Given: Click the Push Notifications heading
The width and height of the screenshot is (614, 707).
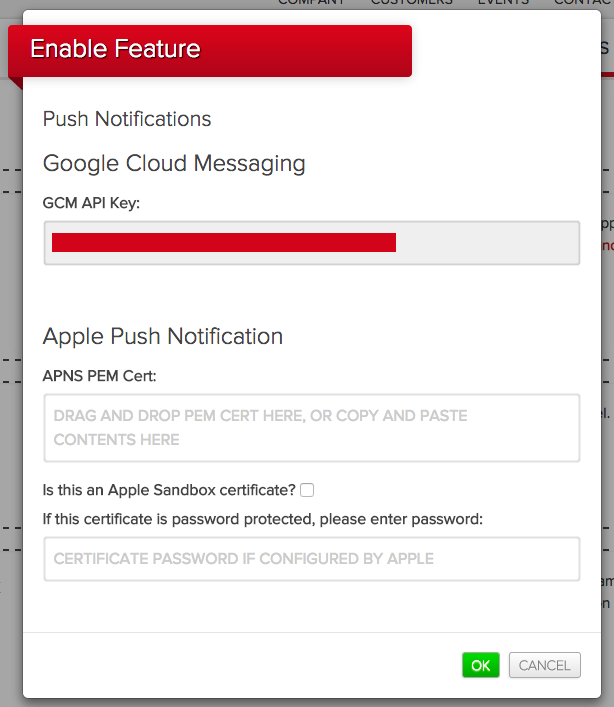Looking at the screenshot, I should (x=127, y=119).
